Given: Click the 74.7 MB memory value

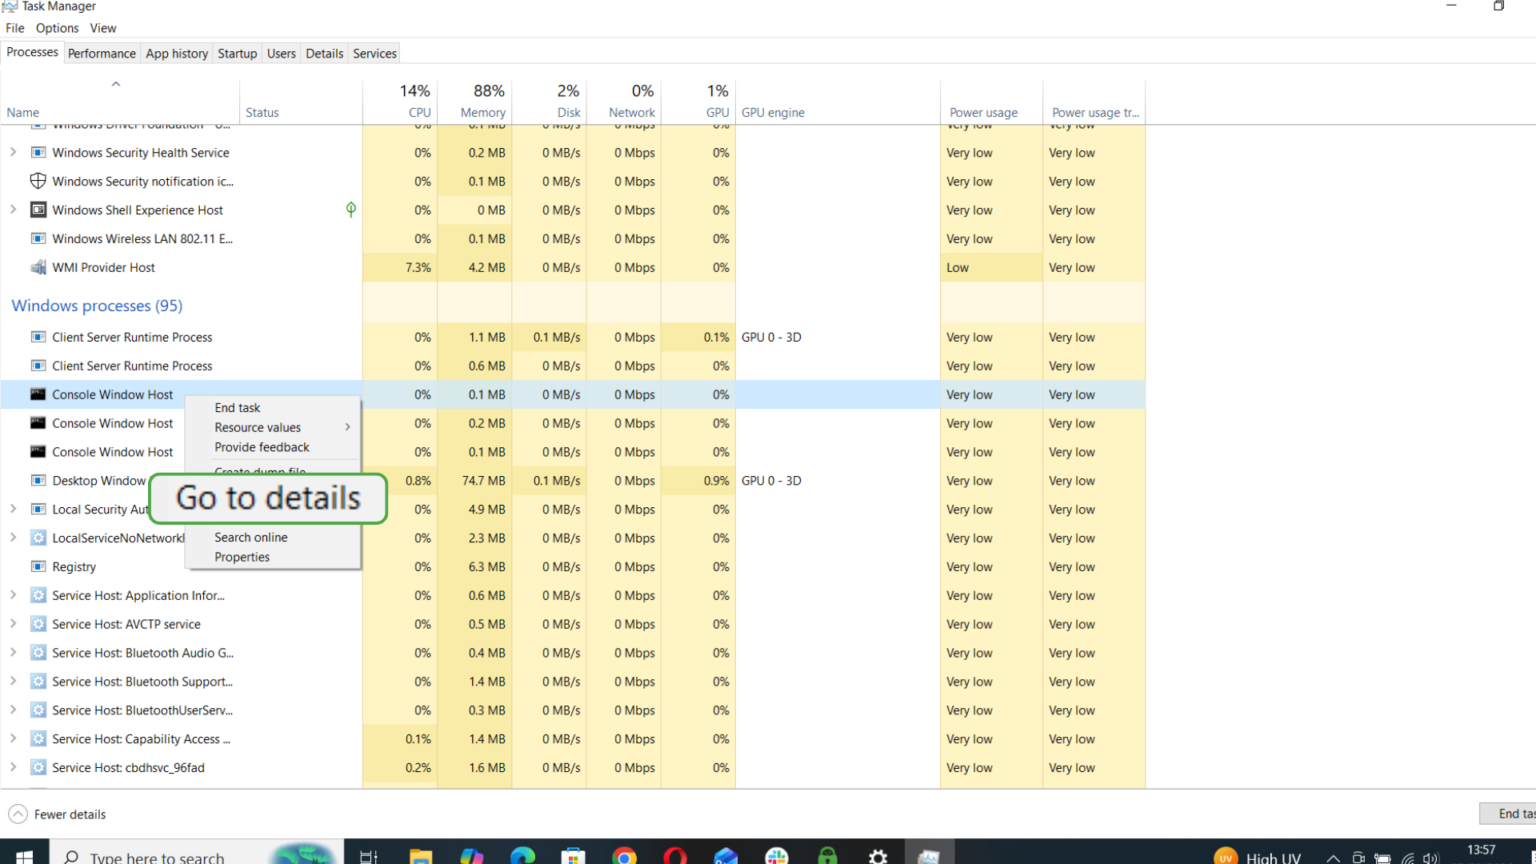Looking at the screenshot, I should click(x=484, y=481).
